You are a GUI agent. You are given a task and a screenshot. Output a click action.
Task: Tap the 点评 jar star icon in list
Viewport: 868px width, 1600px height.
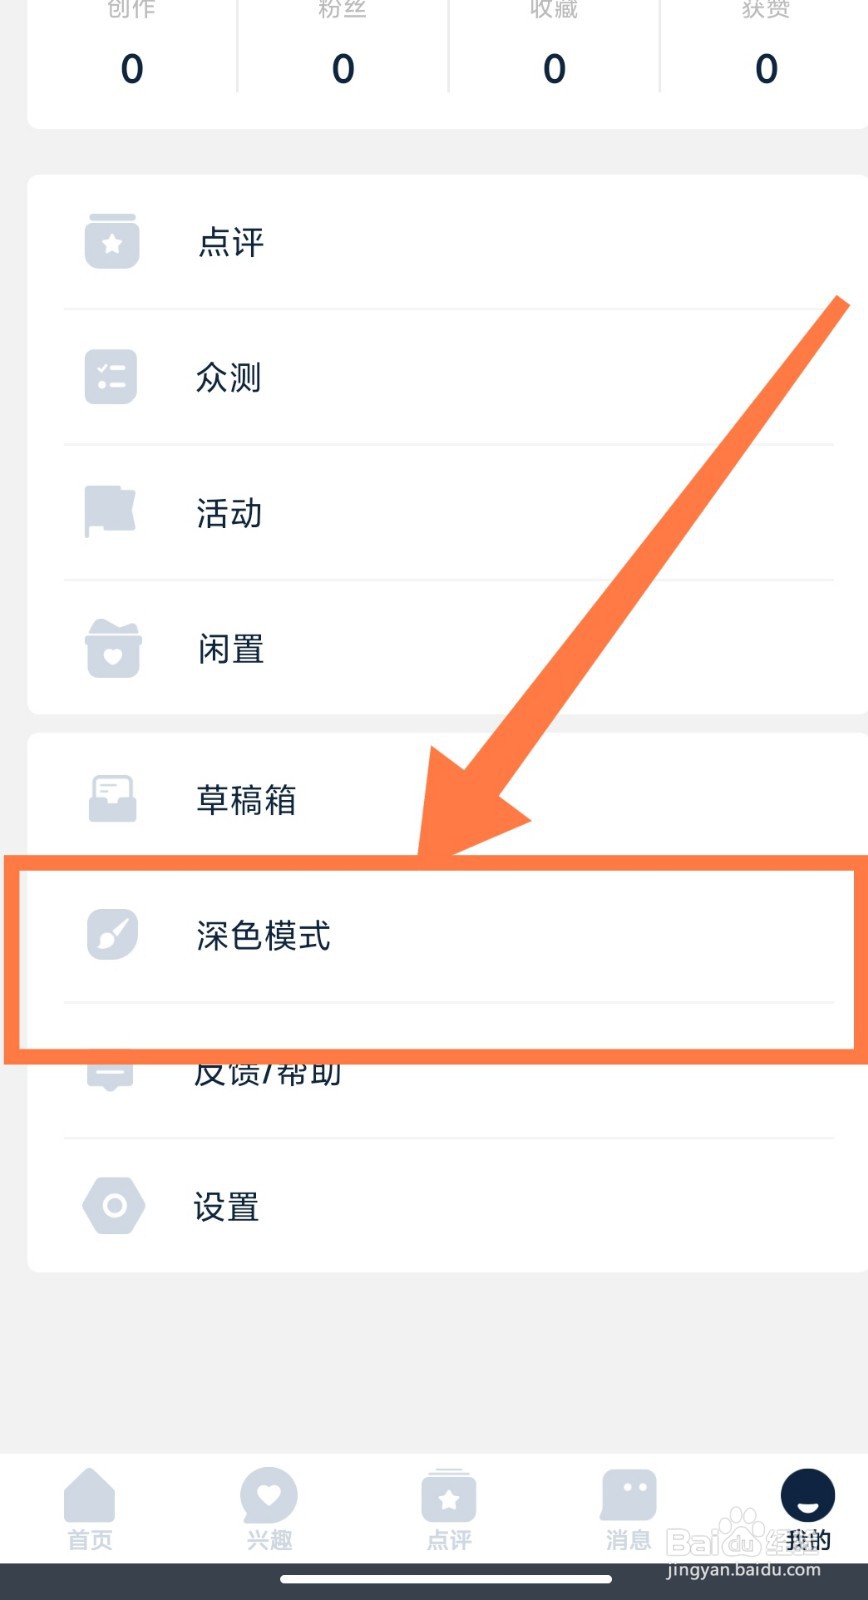[x=111, y=241]
